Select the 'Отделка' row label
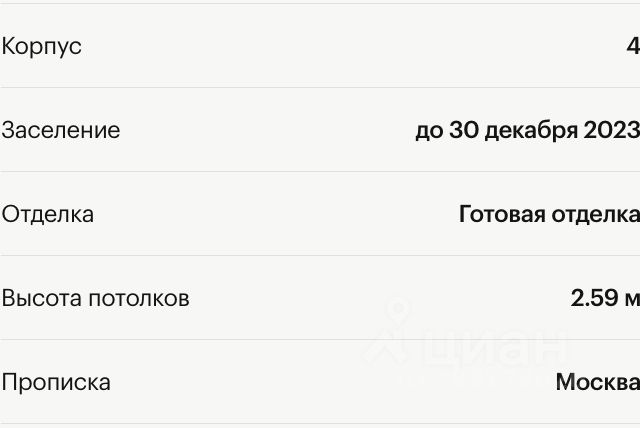Viewport: 640px width, 428px height. 48,214
